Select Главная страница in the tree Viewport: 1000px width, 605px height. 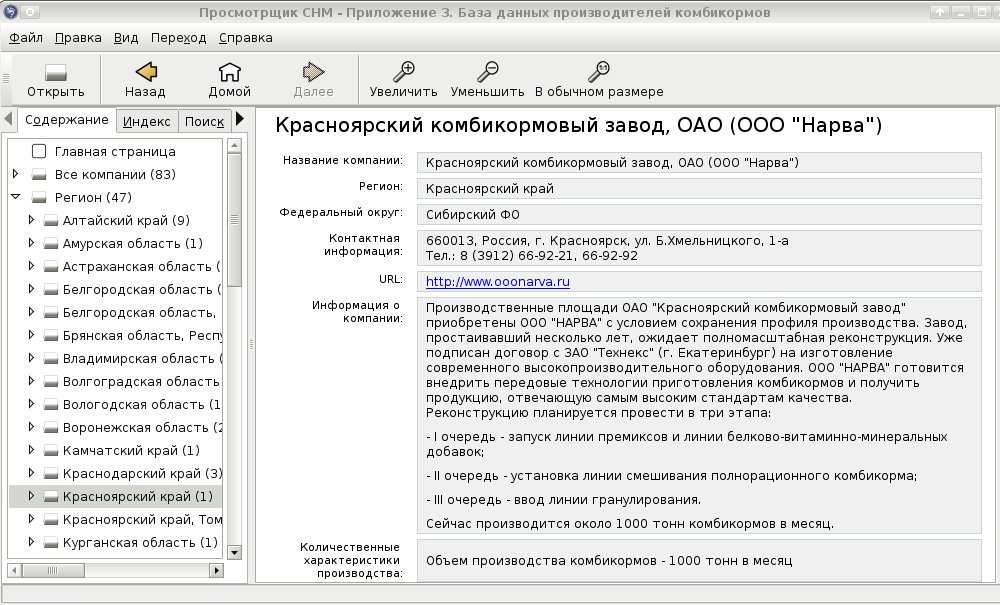(x=115, y=152)
